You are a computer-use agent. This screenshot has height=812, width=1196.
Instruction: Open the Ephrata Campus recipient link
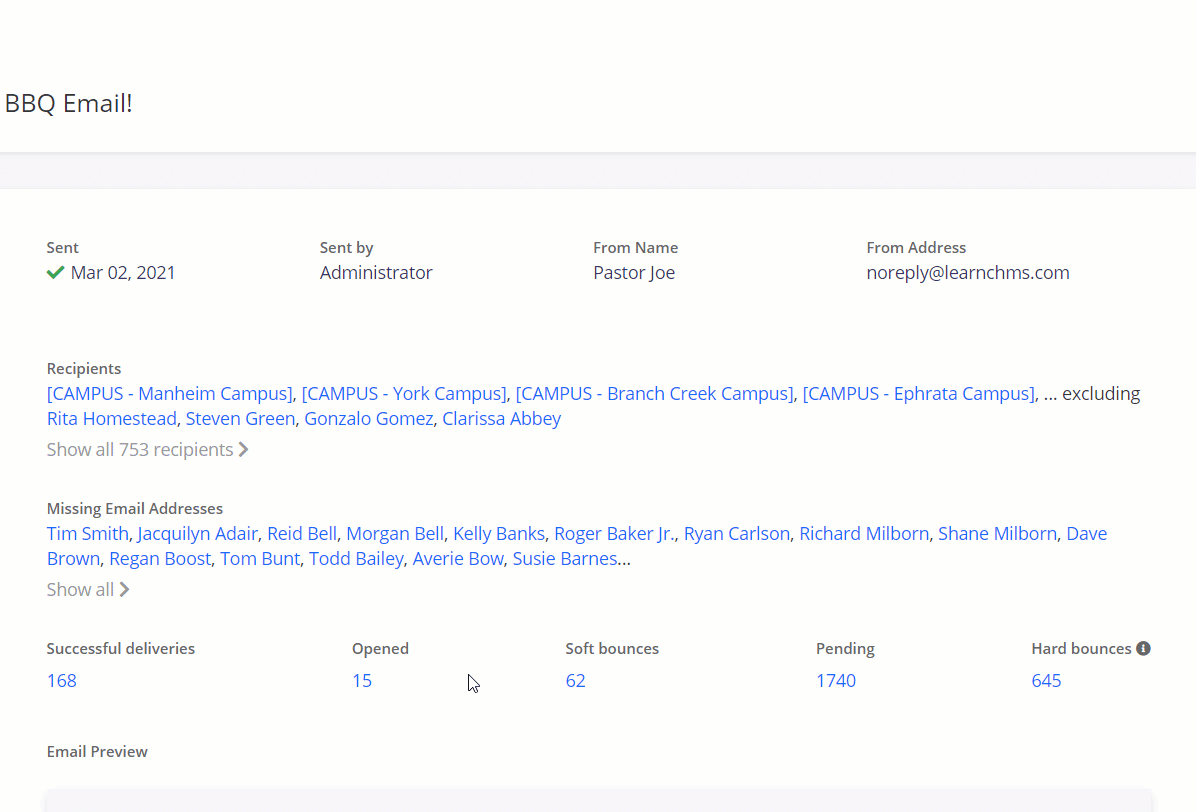click(x=918, y=394)
